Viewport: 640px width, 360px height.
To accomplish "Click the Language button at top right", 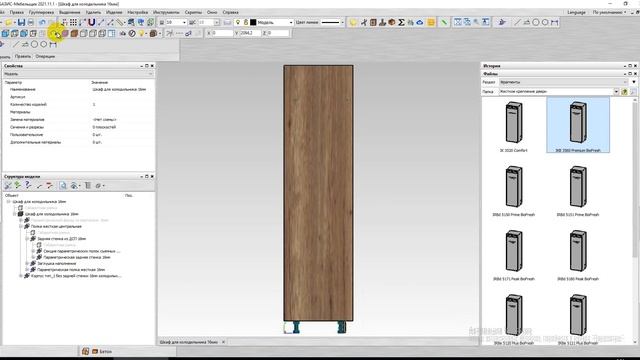I will point(576,12).
